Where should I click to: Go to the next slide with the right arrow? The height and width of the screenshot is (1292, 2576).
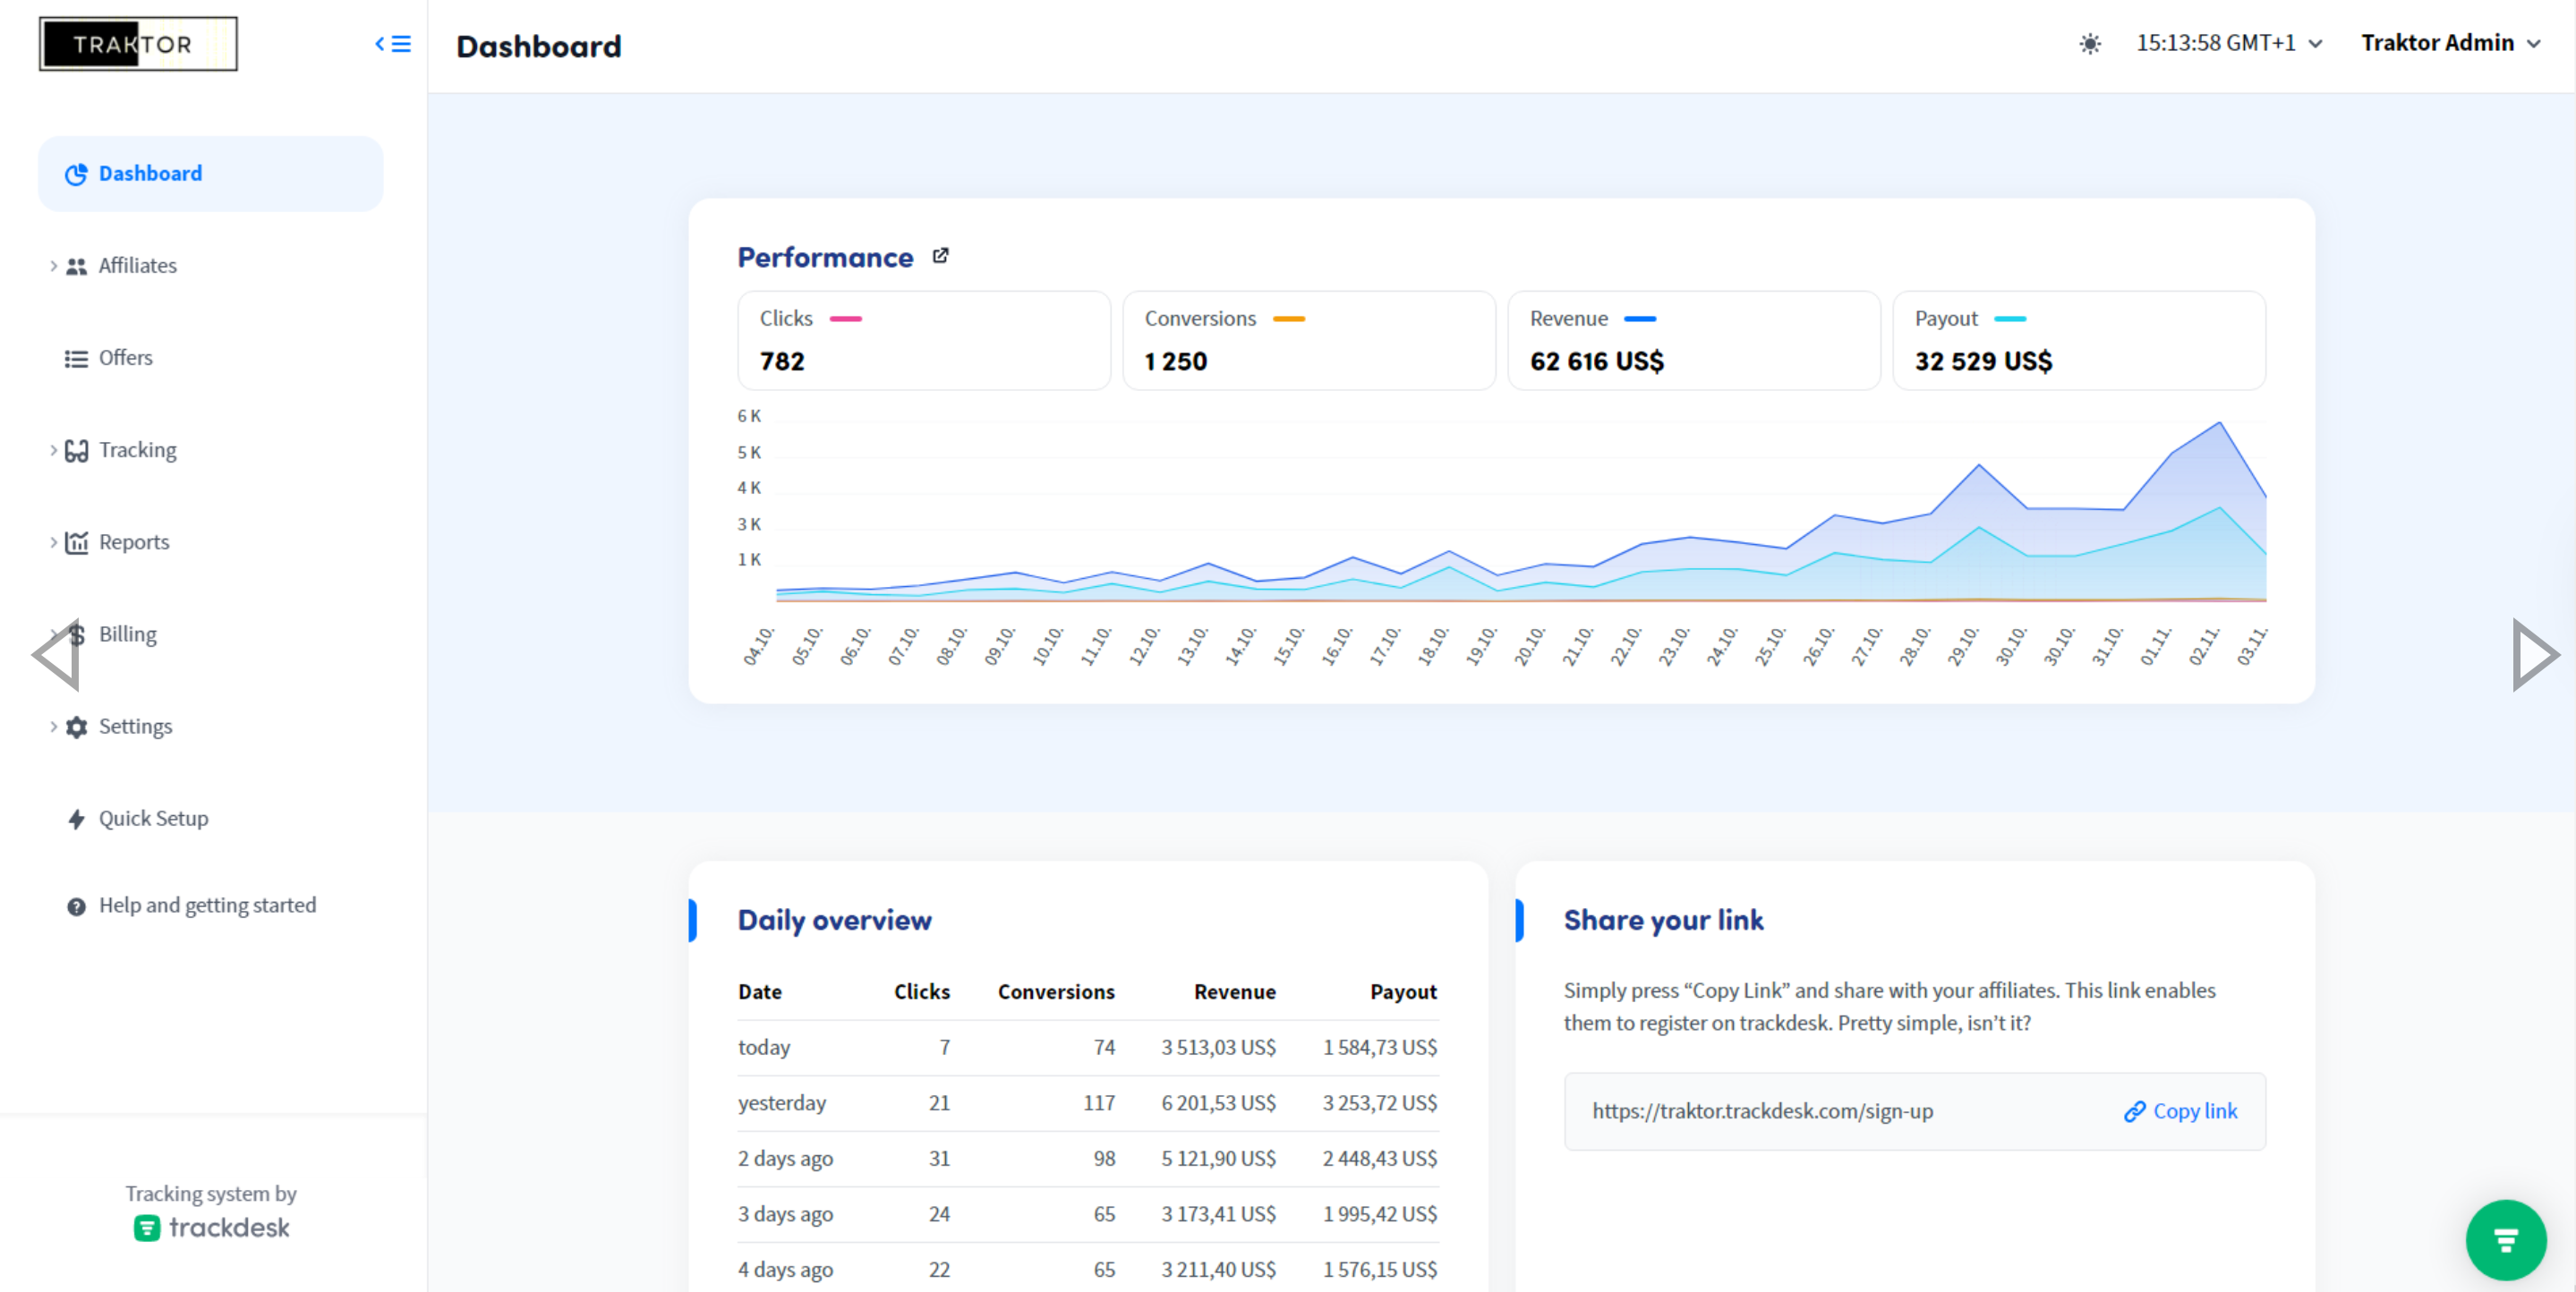tap(2534, 655)
